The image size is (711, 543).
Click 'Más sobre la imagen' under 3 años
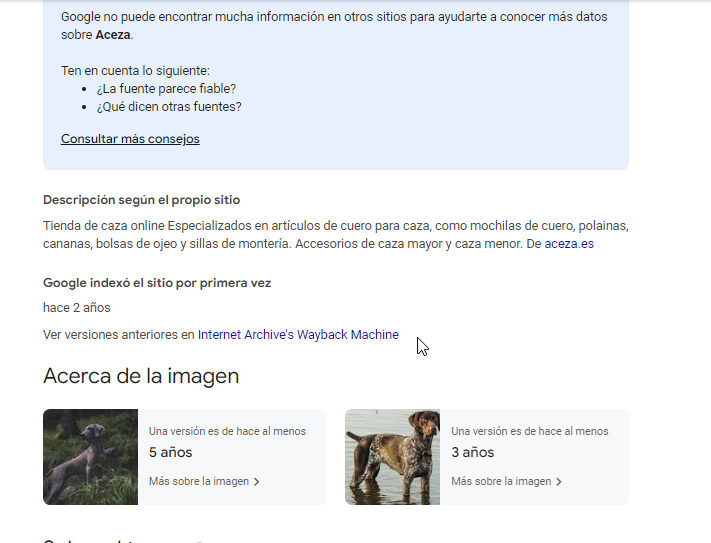pyautogui.click(x=501, y=481)
